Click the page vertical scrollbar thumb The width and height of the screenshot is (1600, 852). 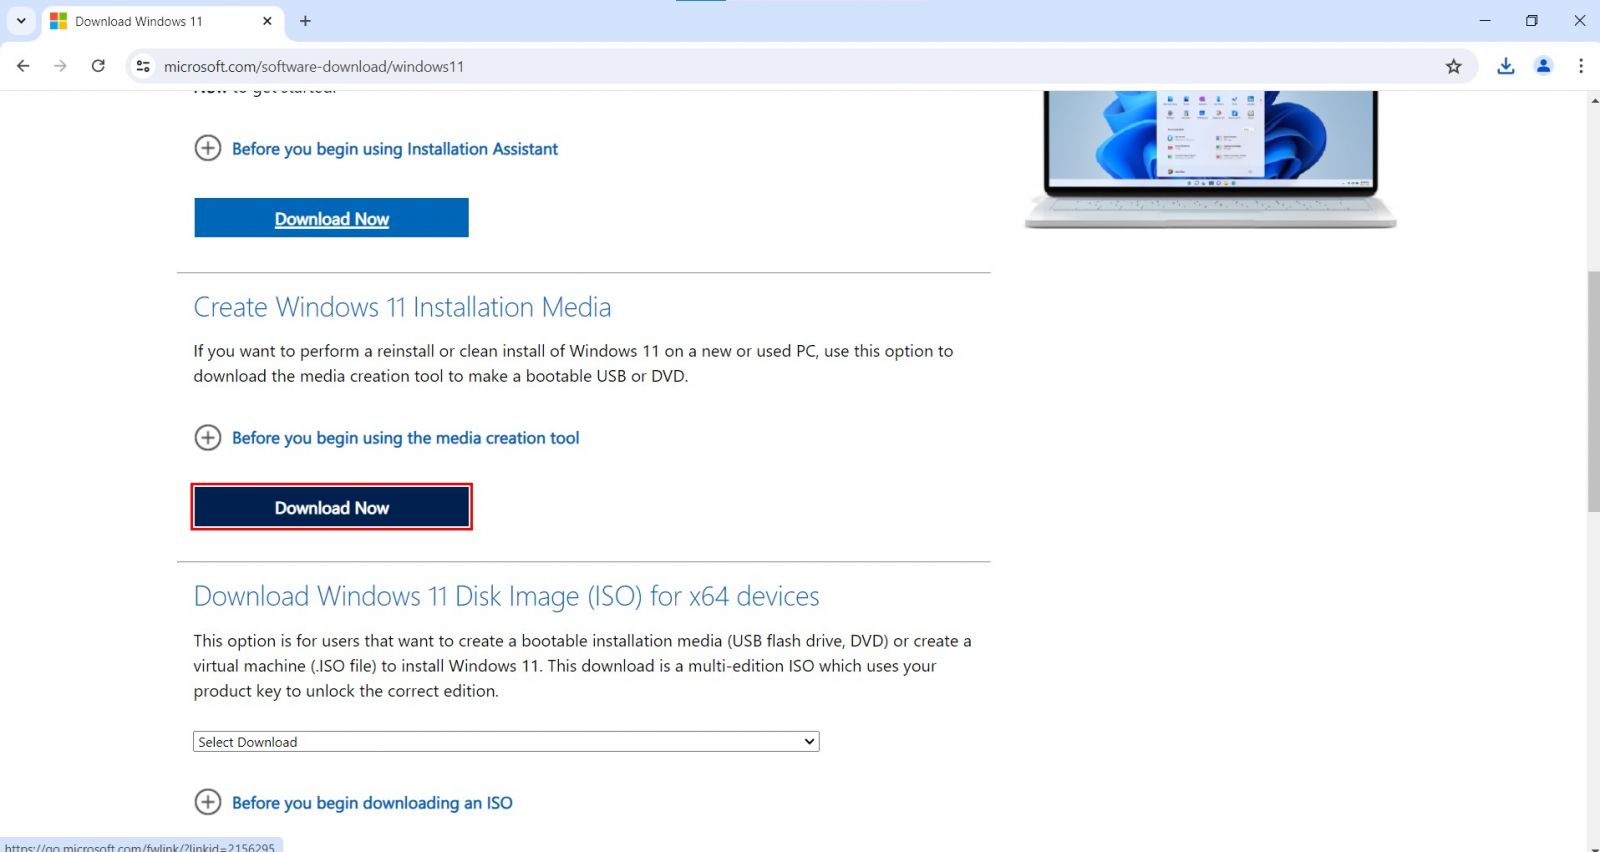pos(1593,391)
